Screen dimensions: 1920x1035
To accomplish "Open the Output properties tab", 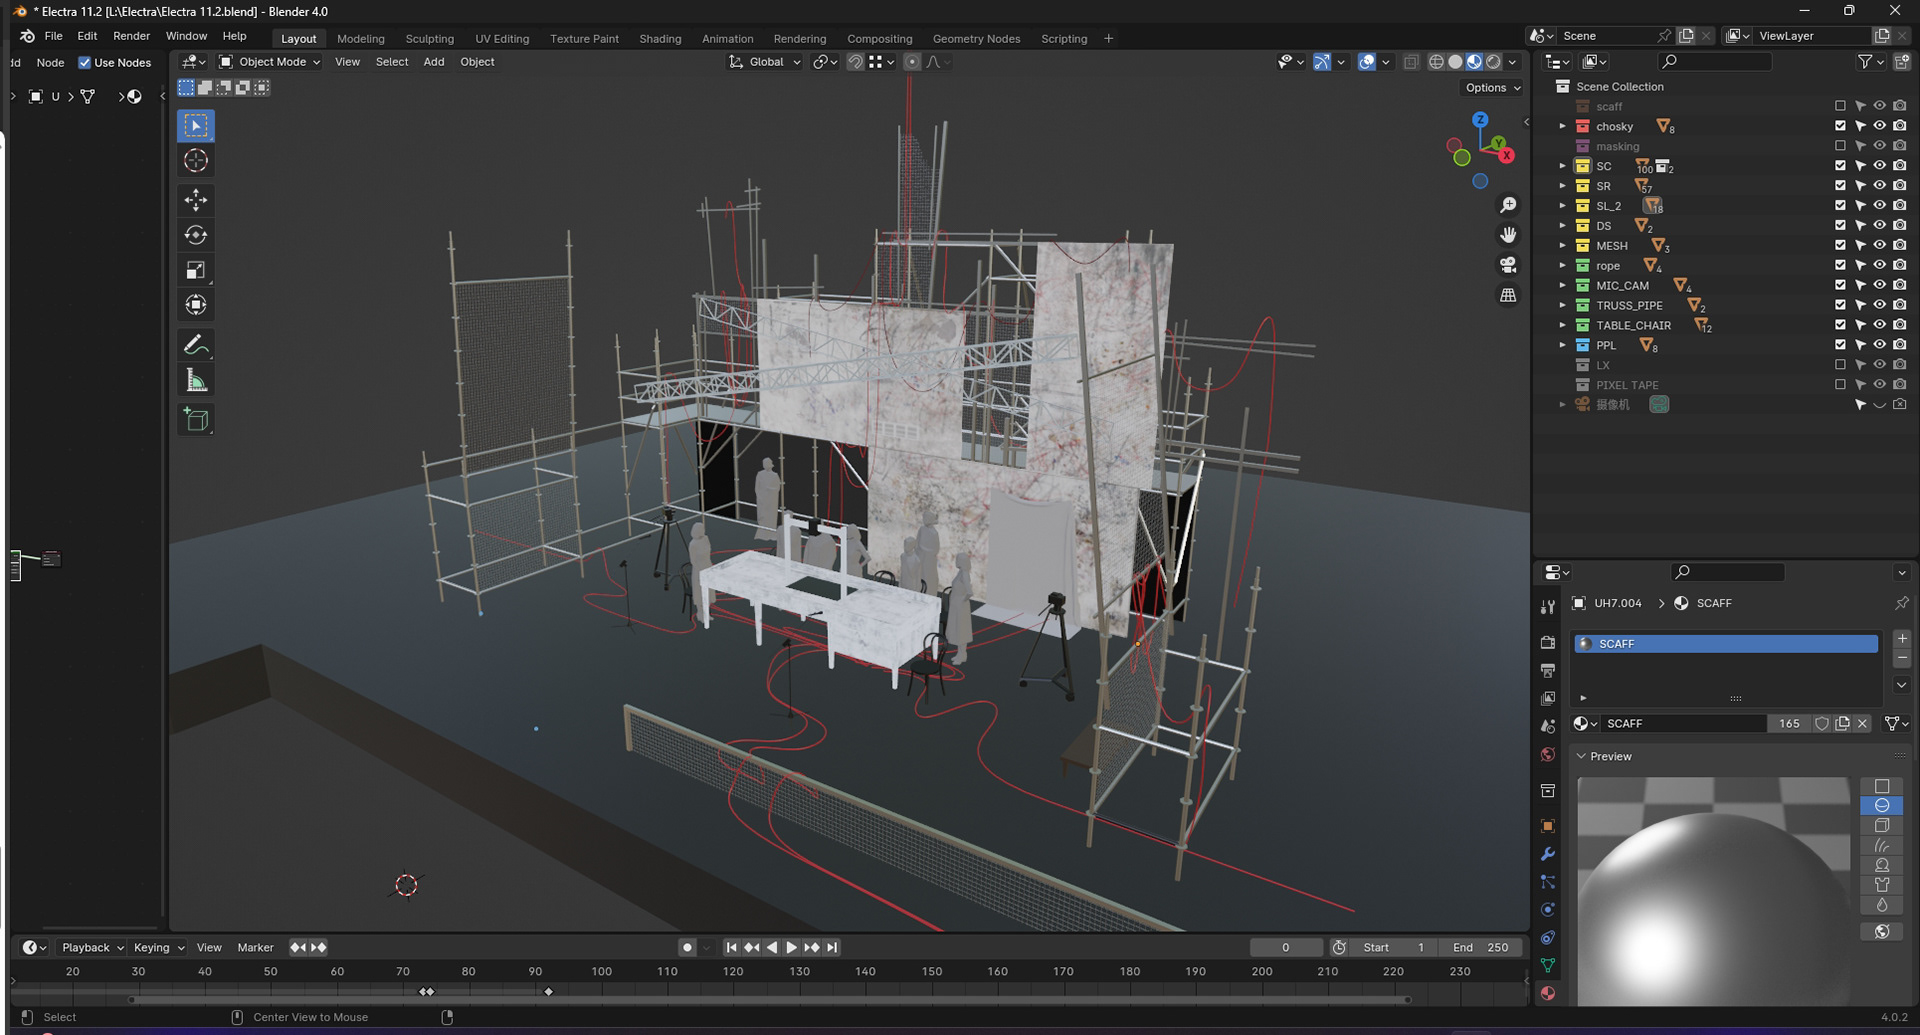I will click(1548, 670).
